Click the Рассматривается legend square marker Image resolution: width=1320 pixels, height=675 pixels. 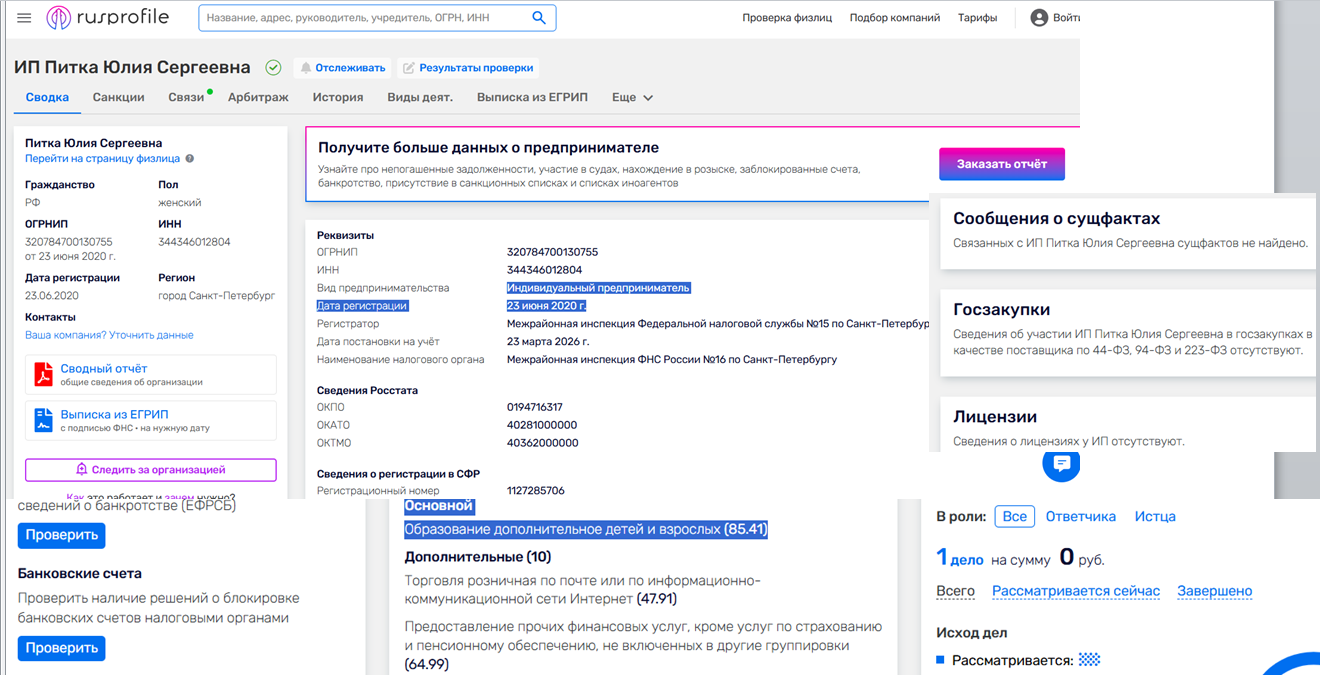click(x=940, y=660)
